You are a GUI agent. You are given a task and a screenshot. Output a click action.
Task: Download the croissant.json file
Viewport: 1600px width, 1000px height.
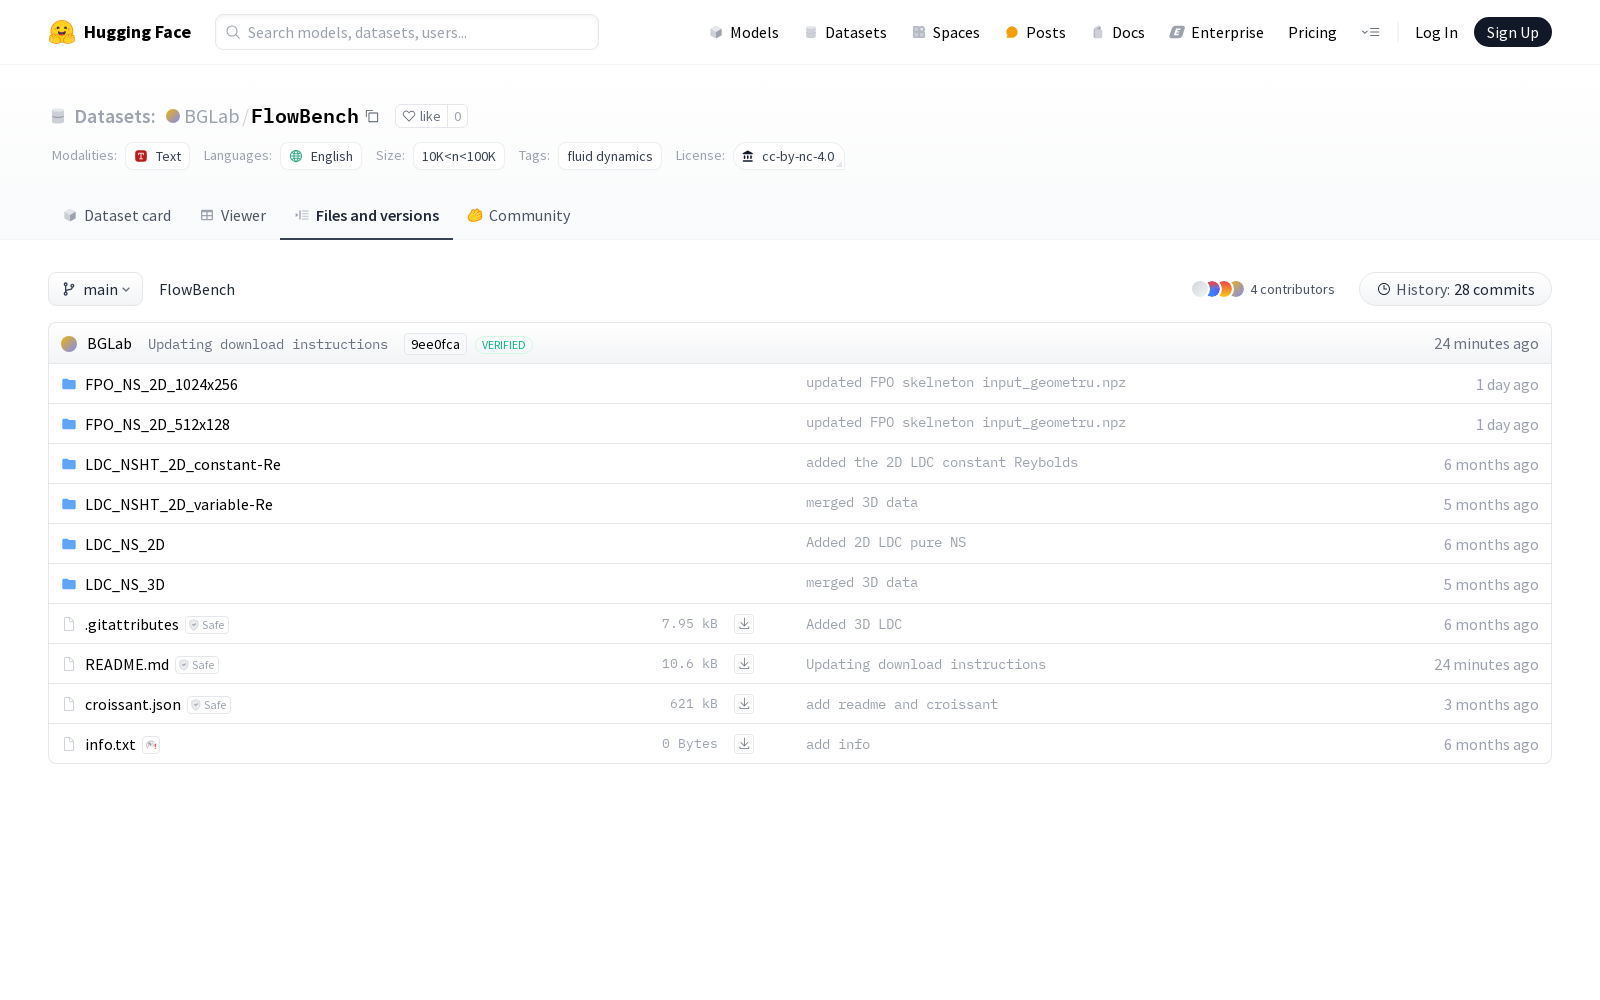(x=744, y=704)
